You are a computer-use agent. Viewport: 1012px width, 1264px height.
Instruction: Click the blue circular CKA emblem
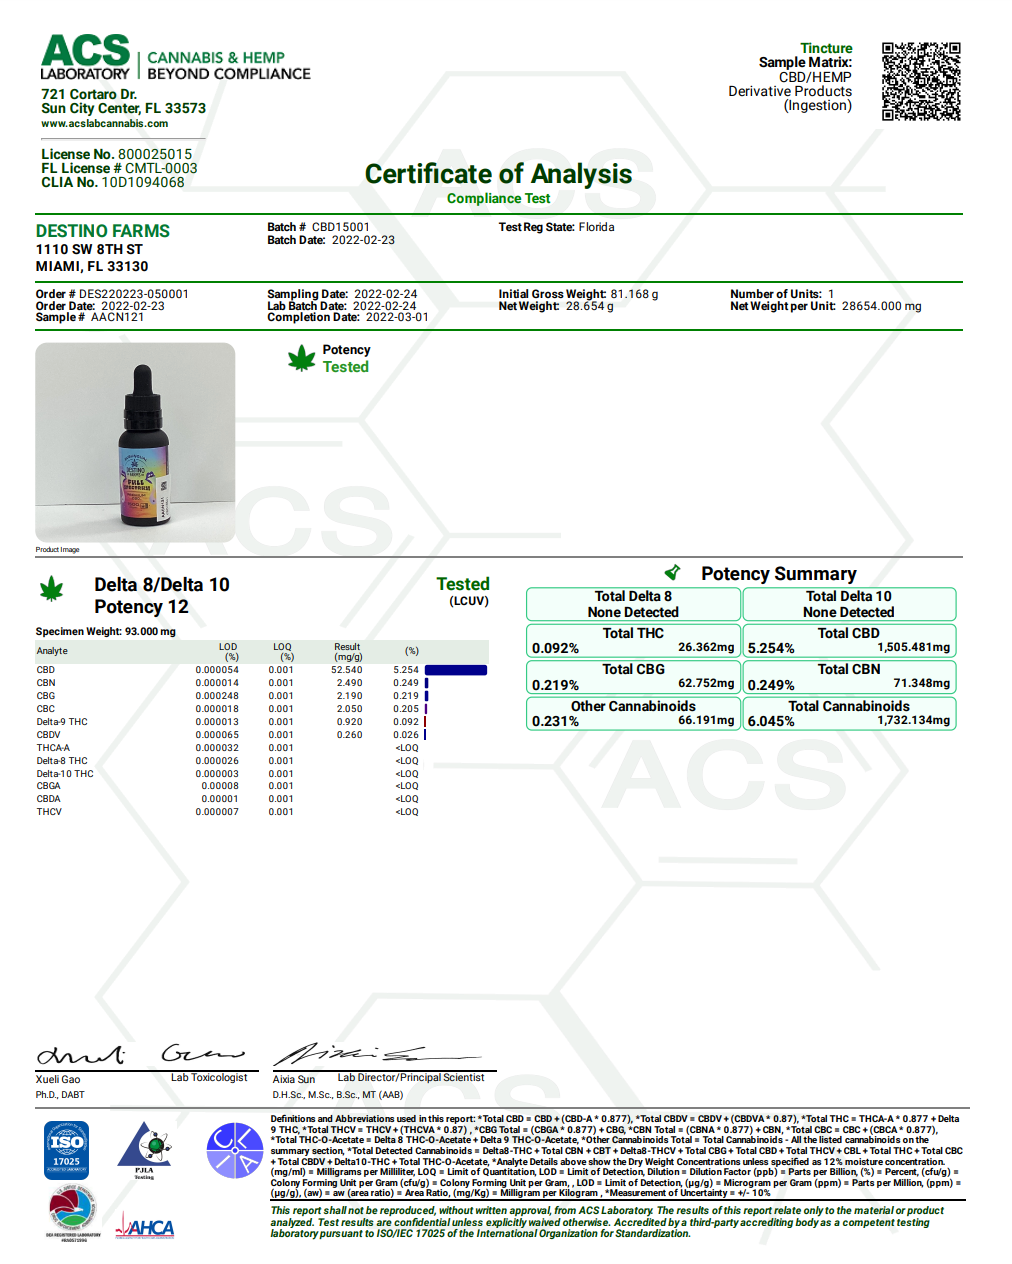click(234, 1150)
